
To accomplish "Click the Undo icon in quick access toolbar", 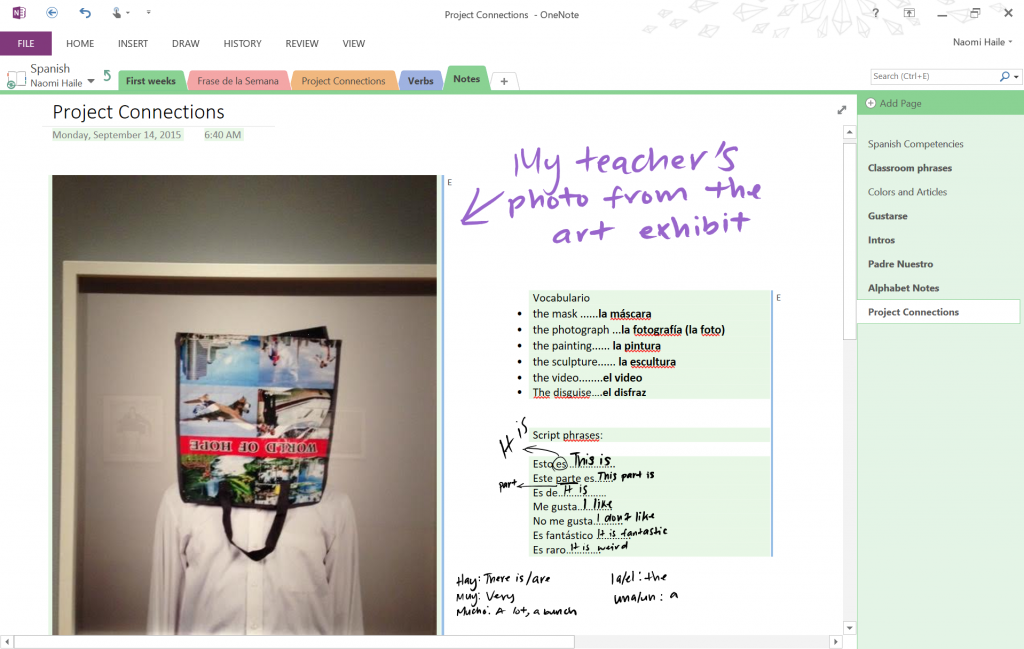I will pyautogui.click(x=85, y=13).
